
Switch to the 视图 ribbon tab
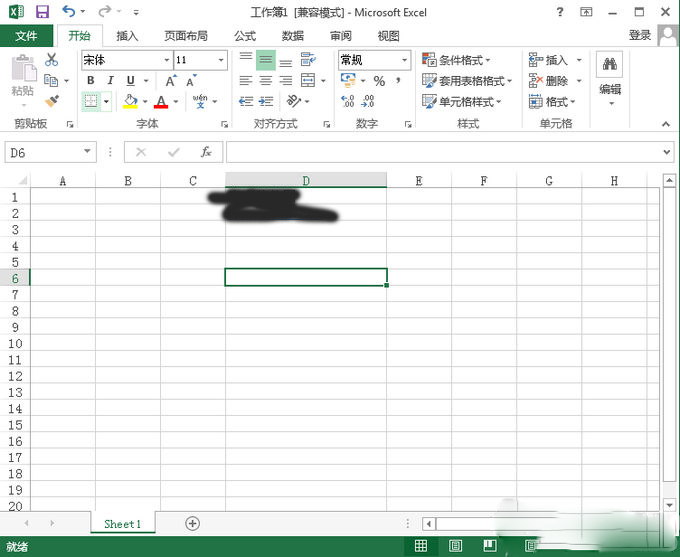click(388, 36)
